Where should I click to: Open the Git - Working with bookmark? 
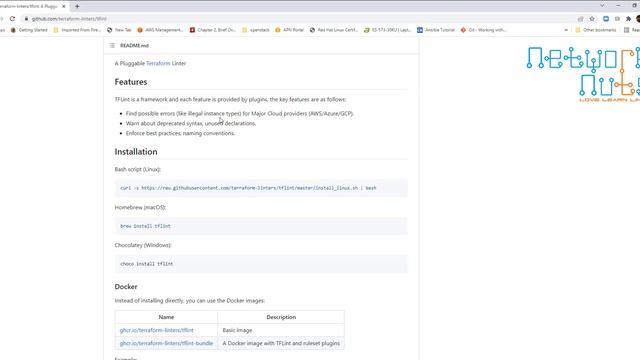pyautogui.click(x=483, y=30)
